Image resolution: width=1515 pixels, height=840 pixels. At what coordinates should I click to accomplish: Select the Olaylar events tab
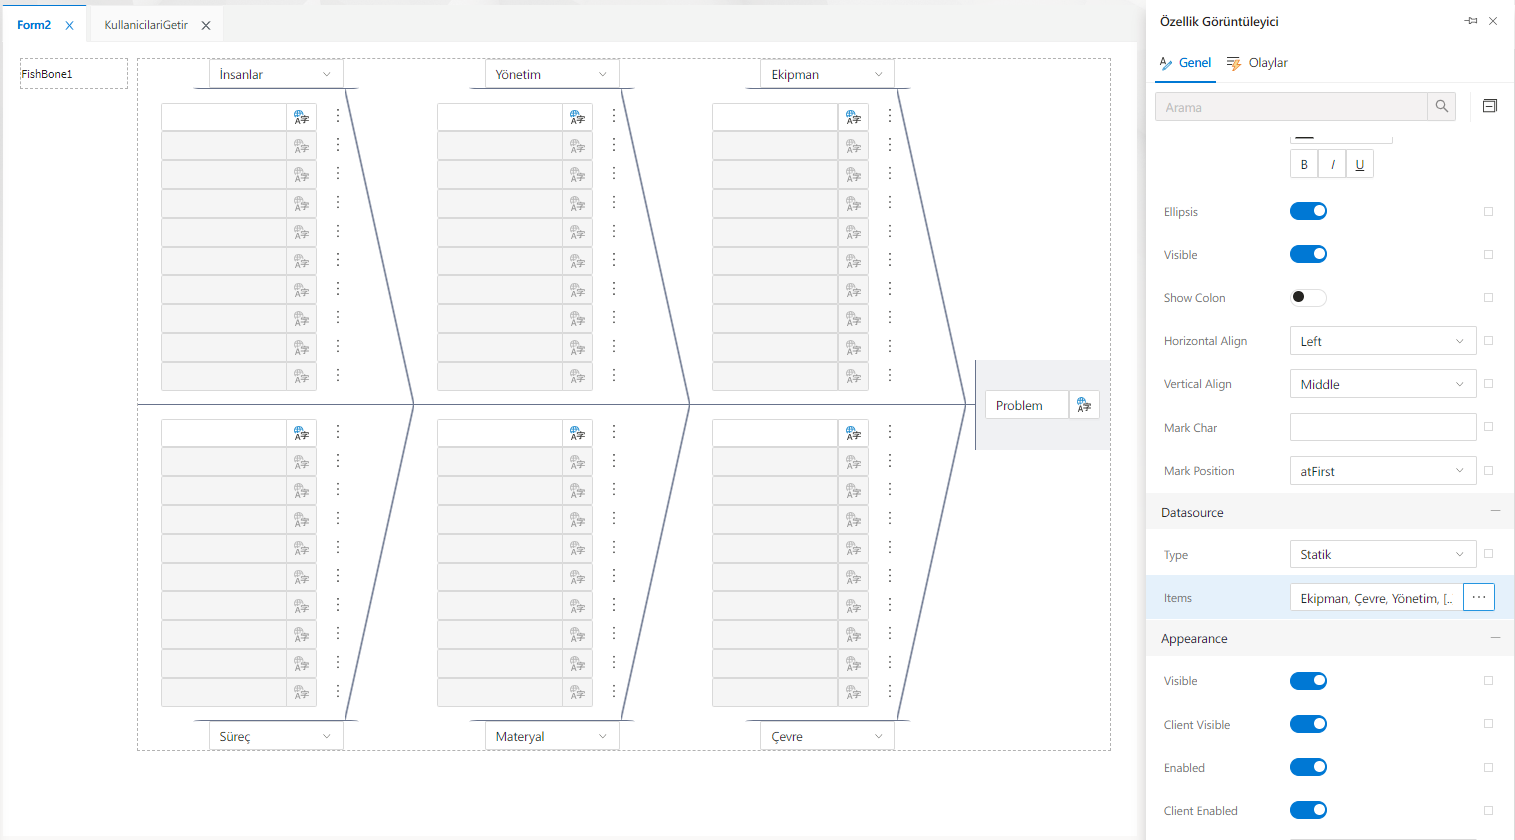[1257, 62]
